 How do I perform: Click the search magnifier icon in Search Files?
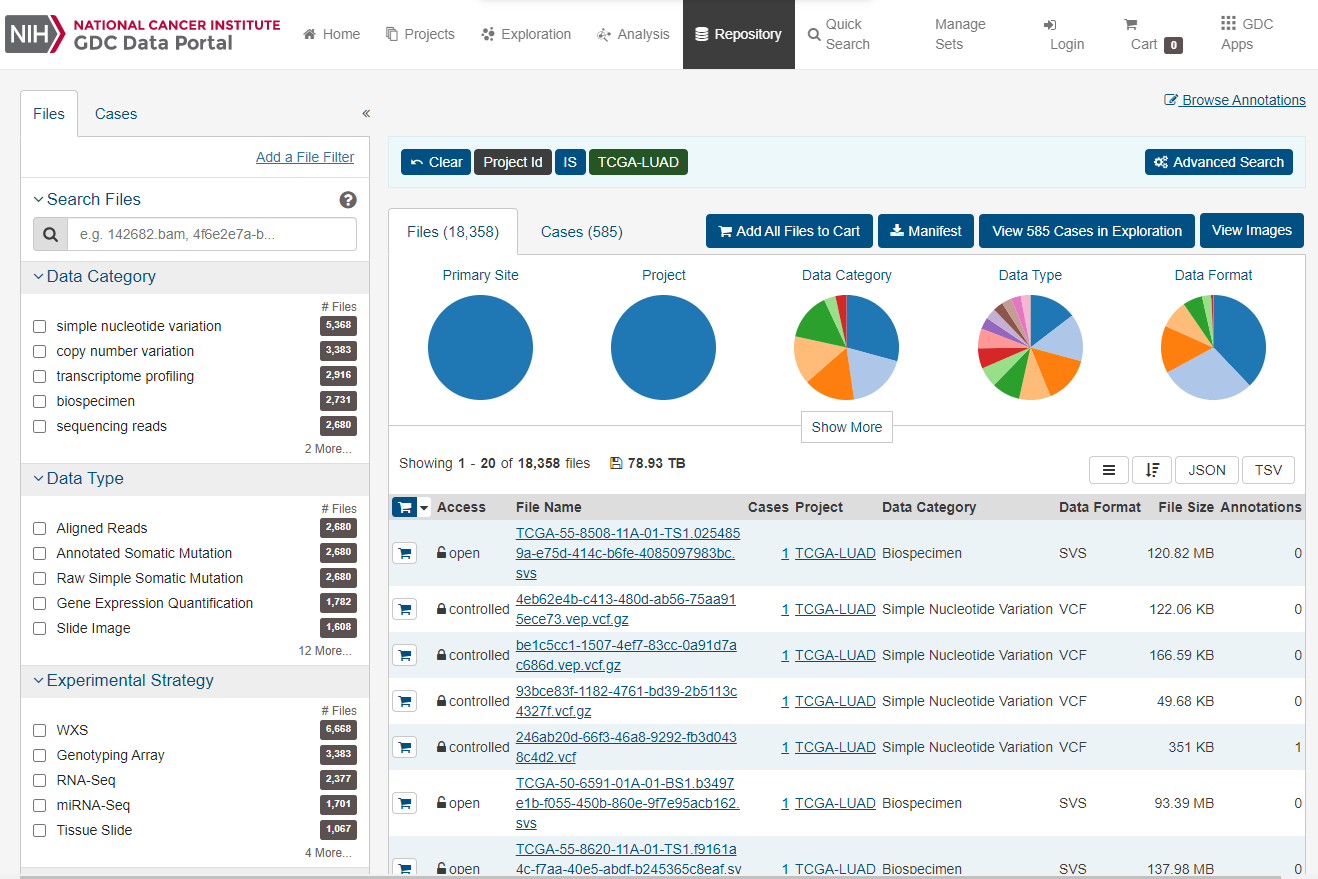tap(50, 235)
